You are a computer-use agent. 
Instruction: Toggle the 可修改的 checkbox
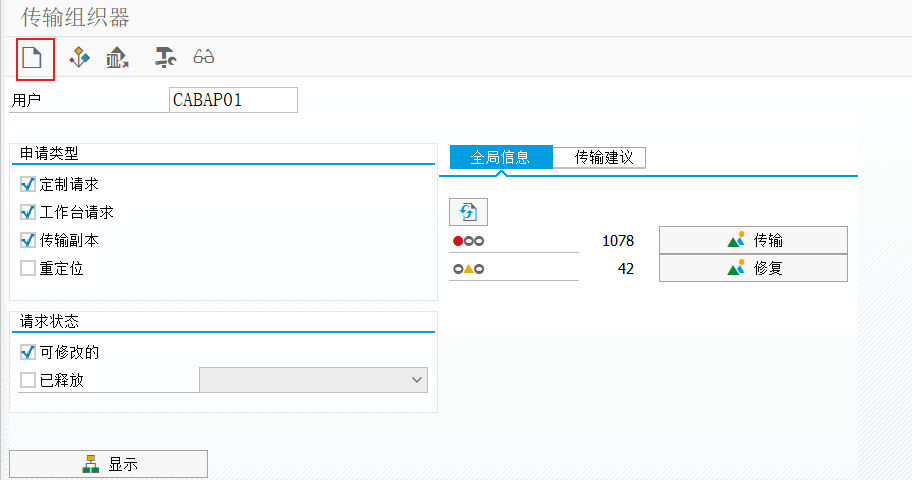tap(27, 352)
